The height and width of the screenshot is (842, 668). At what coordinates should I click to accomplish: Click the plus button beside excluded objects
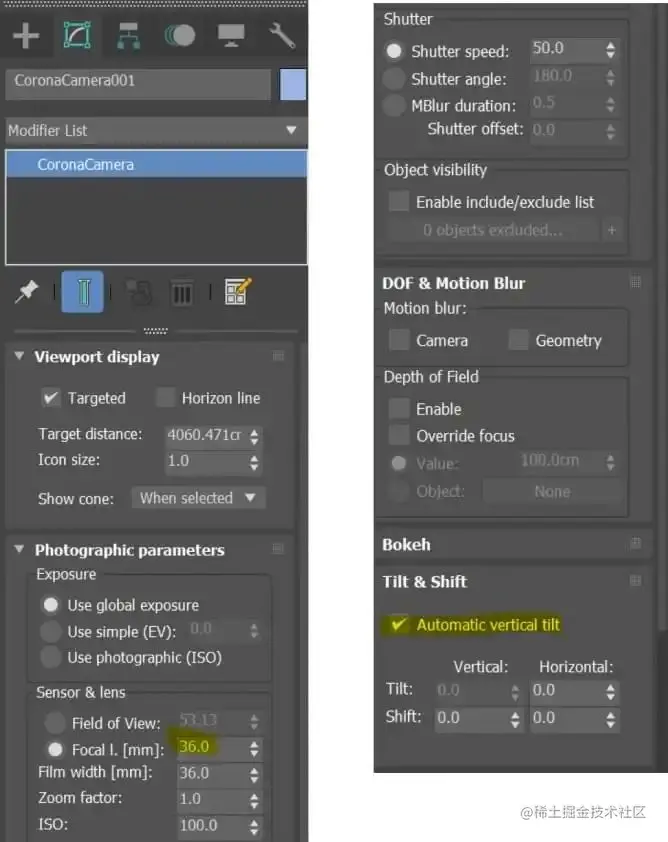pyautogui.click(x=612, y=230)
